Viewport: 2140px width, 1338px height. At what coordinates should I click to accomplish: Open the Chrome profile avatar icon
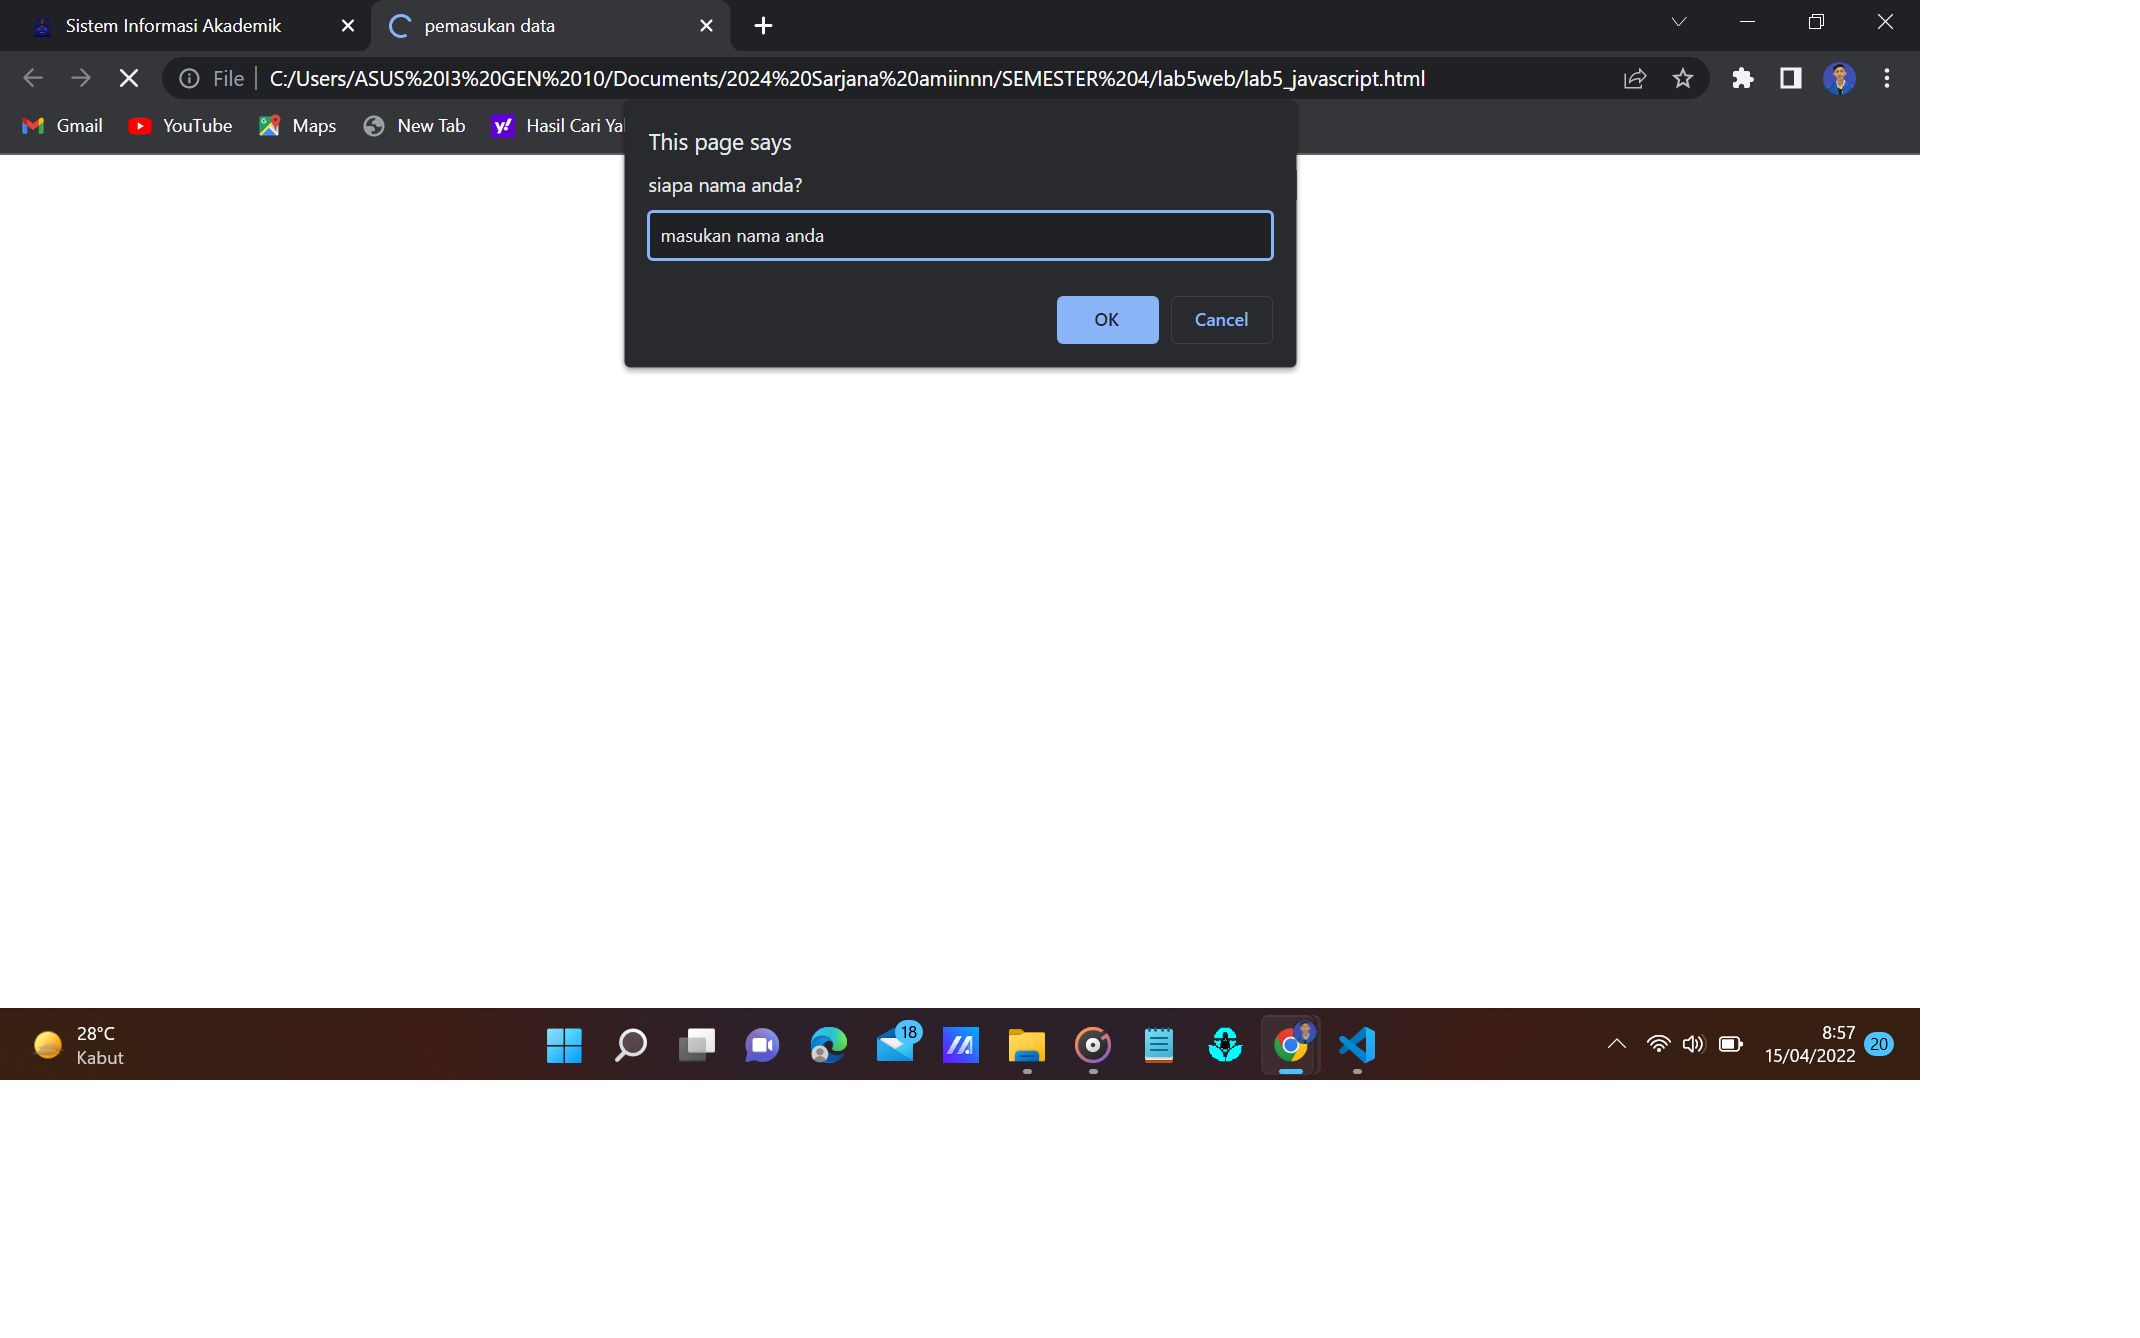pos(1839,78)
